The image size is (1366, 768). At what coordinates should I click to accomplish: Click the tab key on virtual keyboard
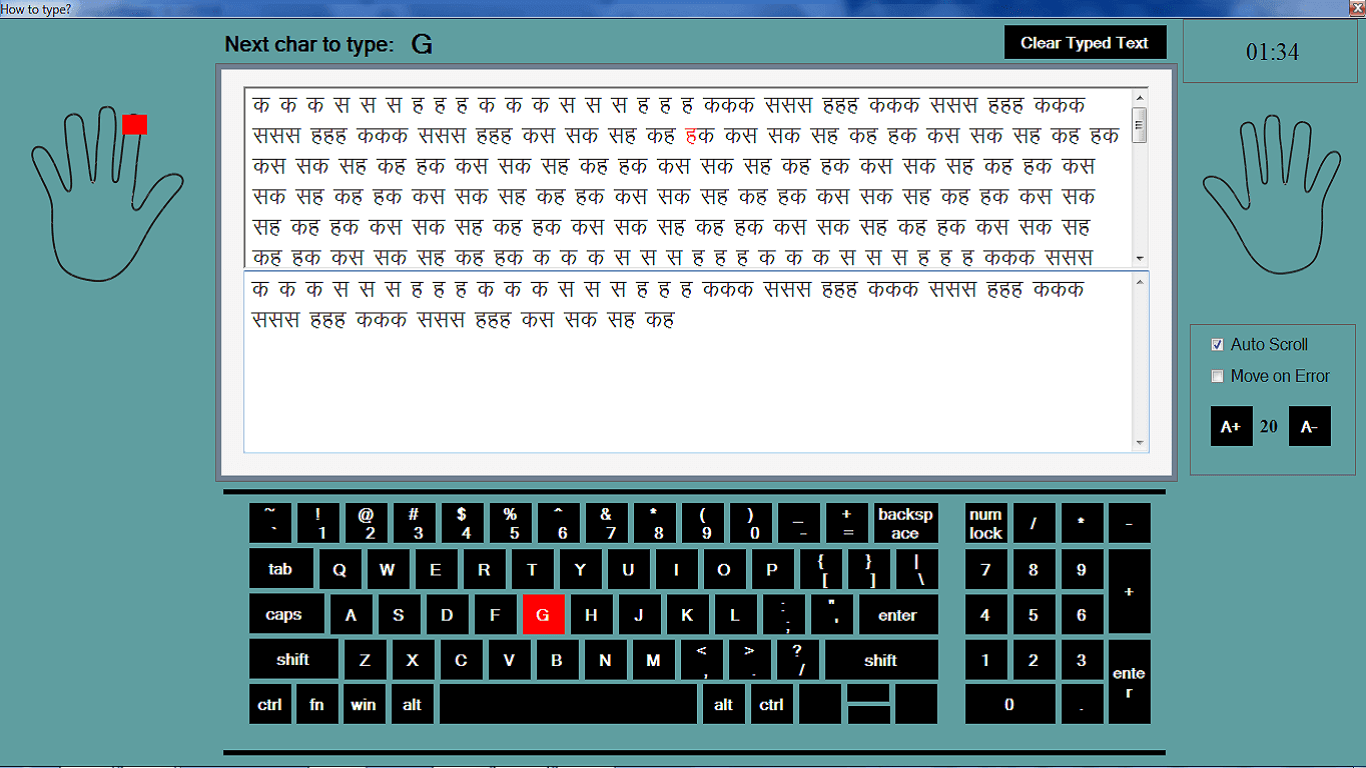click(x=280, y=569)
